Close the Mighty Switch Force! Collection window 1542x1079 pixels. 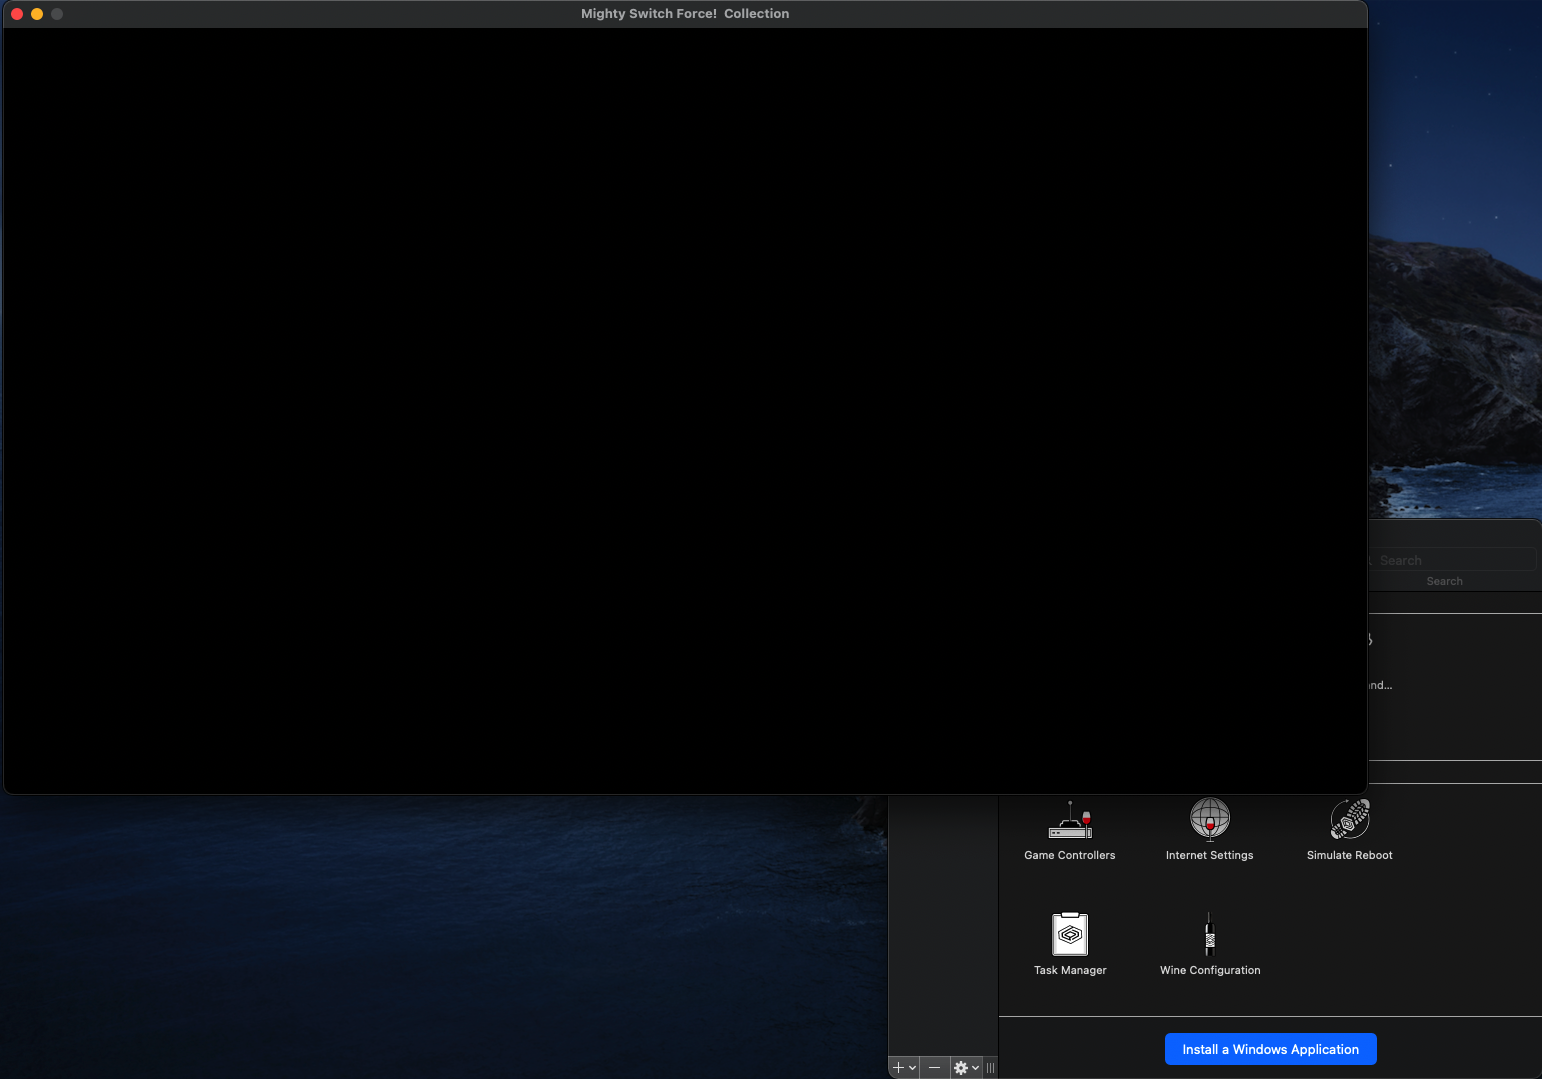pos(17,14)
